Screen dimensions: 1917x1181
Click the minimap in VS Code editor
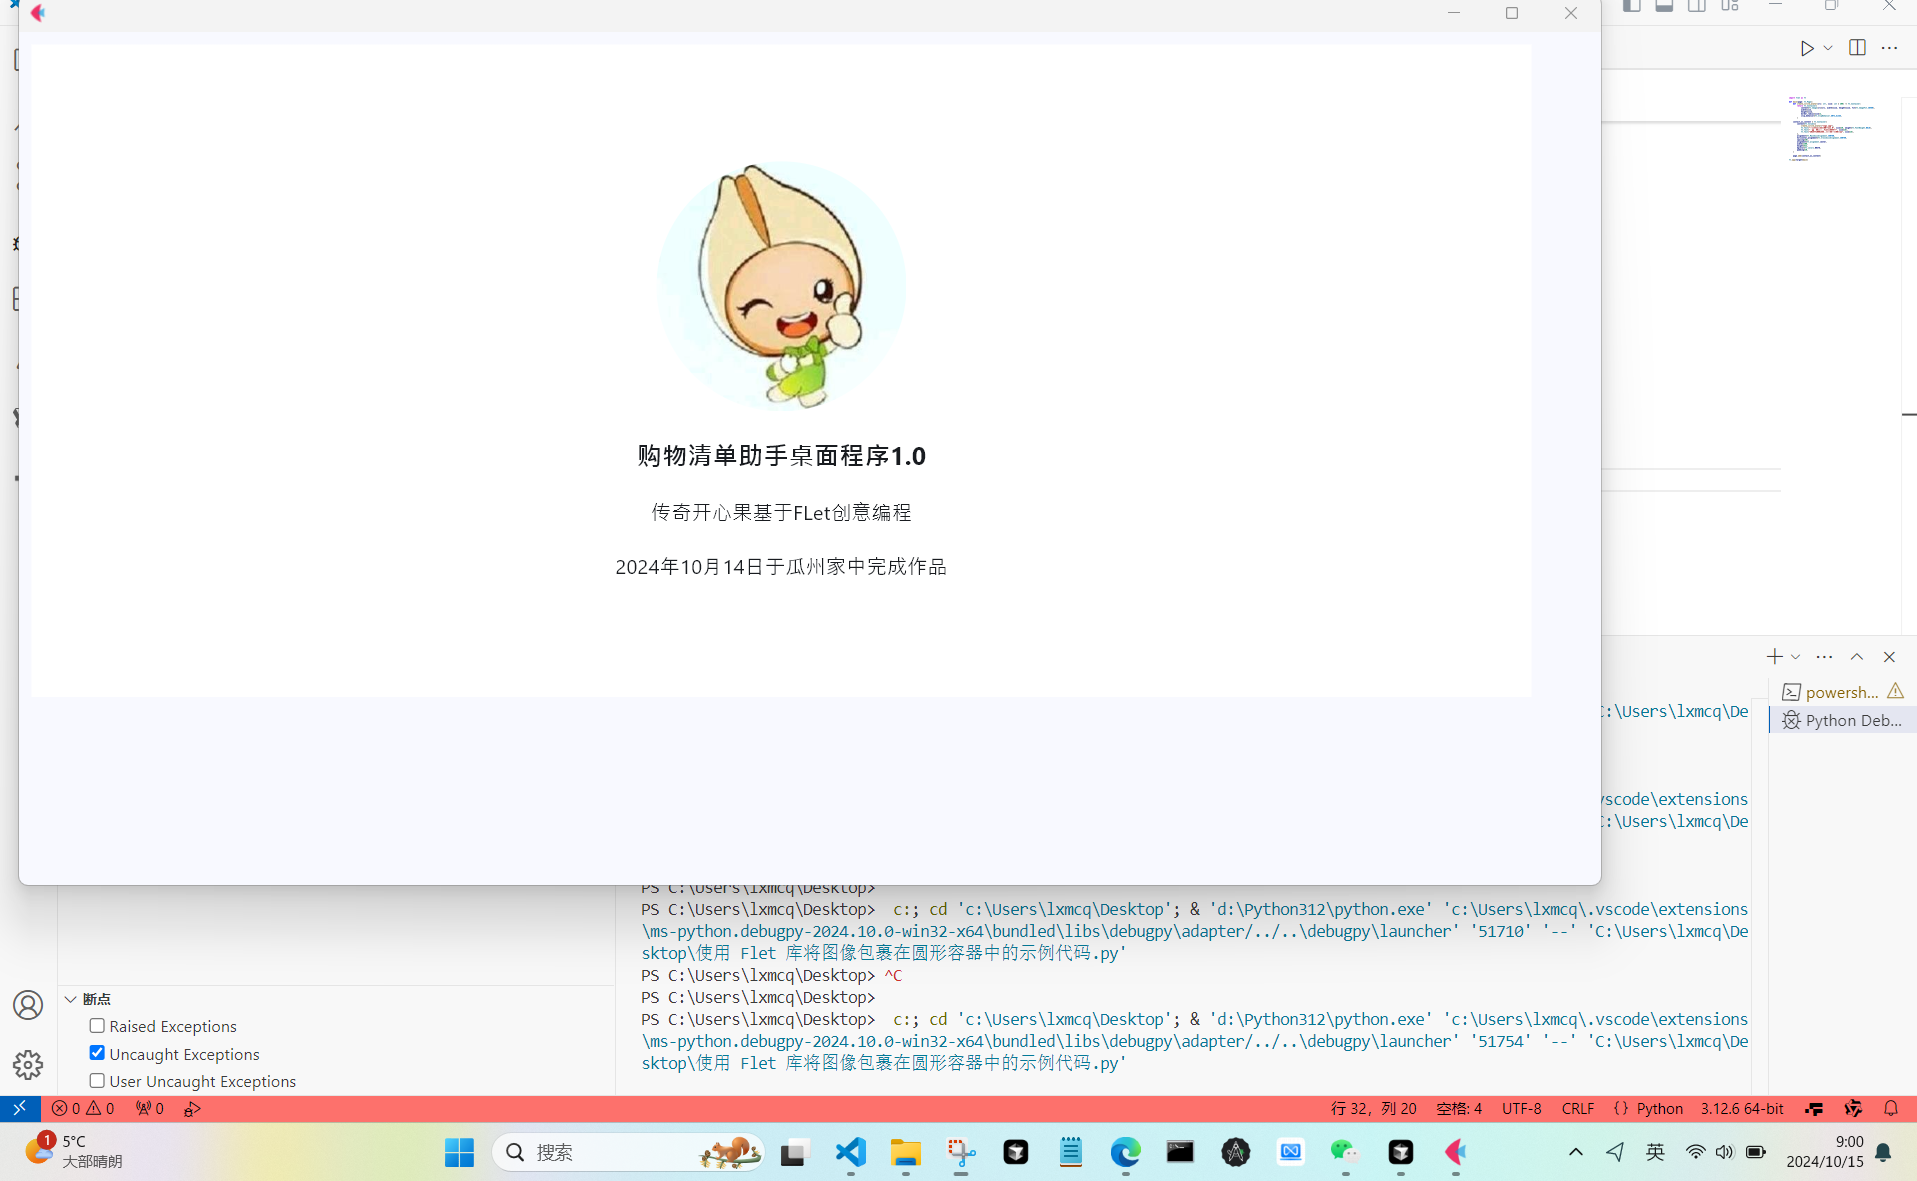point(1832,128)
